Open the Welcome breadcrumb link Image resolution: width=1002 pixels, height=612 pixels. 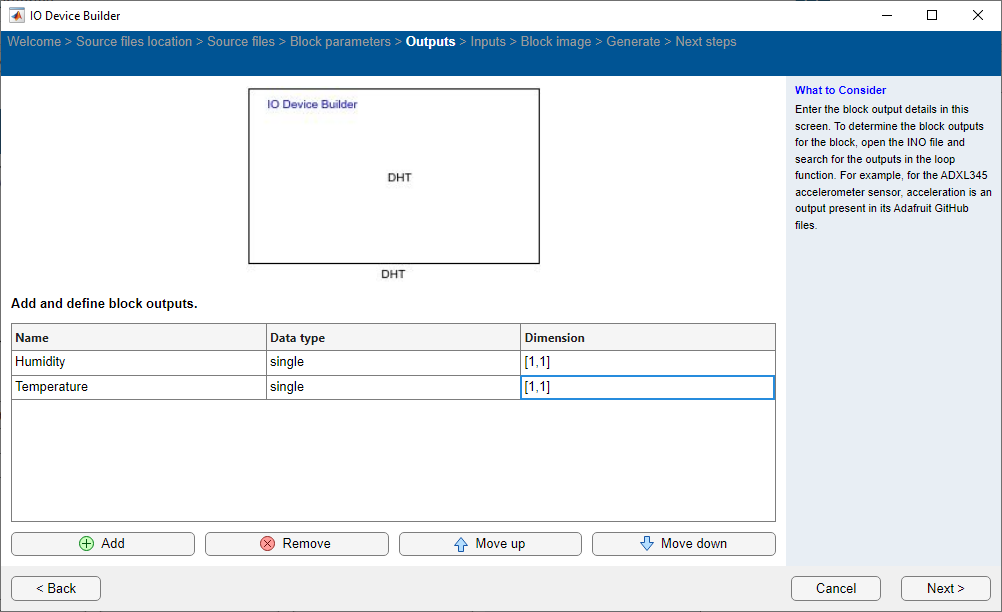(x=33, y=41)
